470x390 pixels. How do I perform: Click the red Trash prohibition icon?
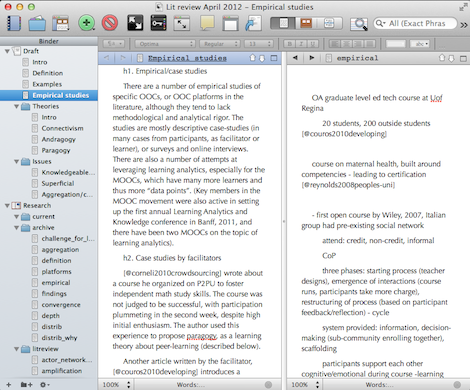[110, 23]
